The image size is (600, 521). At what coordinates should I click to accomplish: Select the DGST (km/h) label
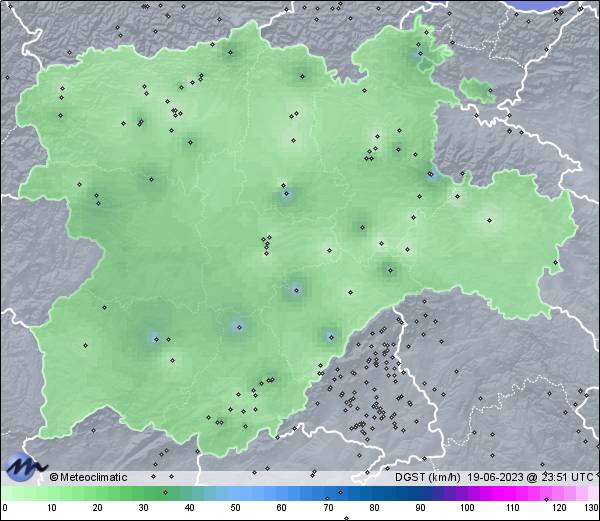coord(427,477)
